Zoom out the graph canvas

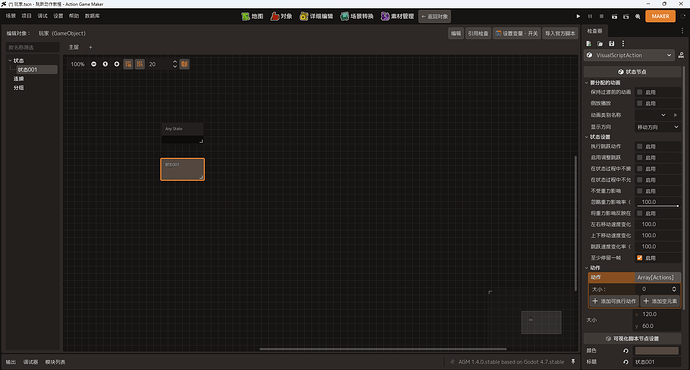pos(94,64)
